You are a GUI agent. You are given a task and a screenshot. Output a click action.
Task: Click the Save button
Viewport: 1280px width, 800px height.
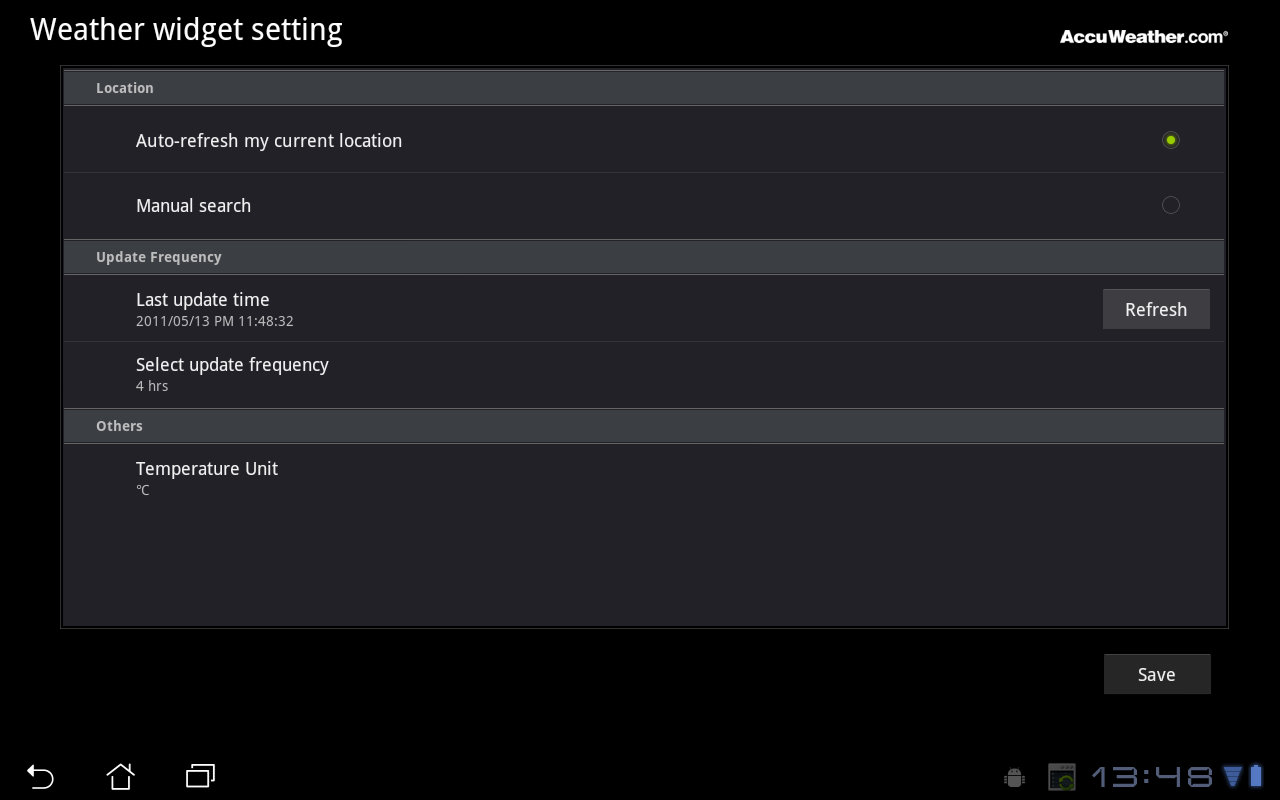(1157, 674)
